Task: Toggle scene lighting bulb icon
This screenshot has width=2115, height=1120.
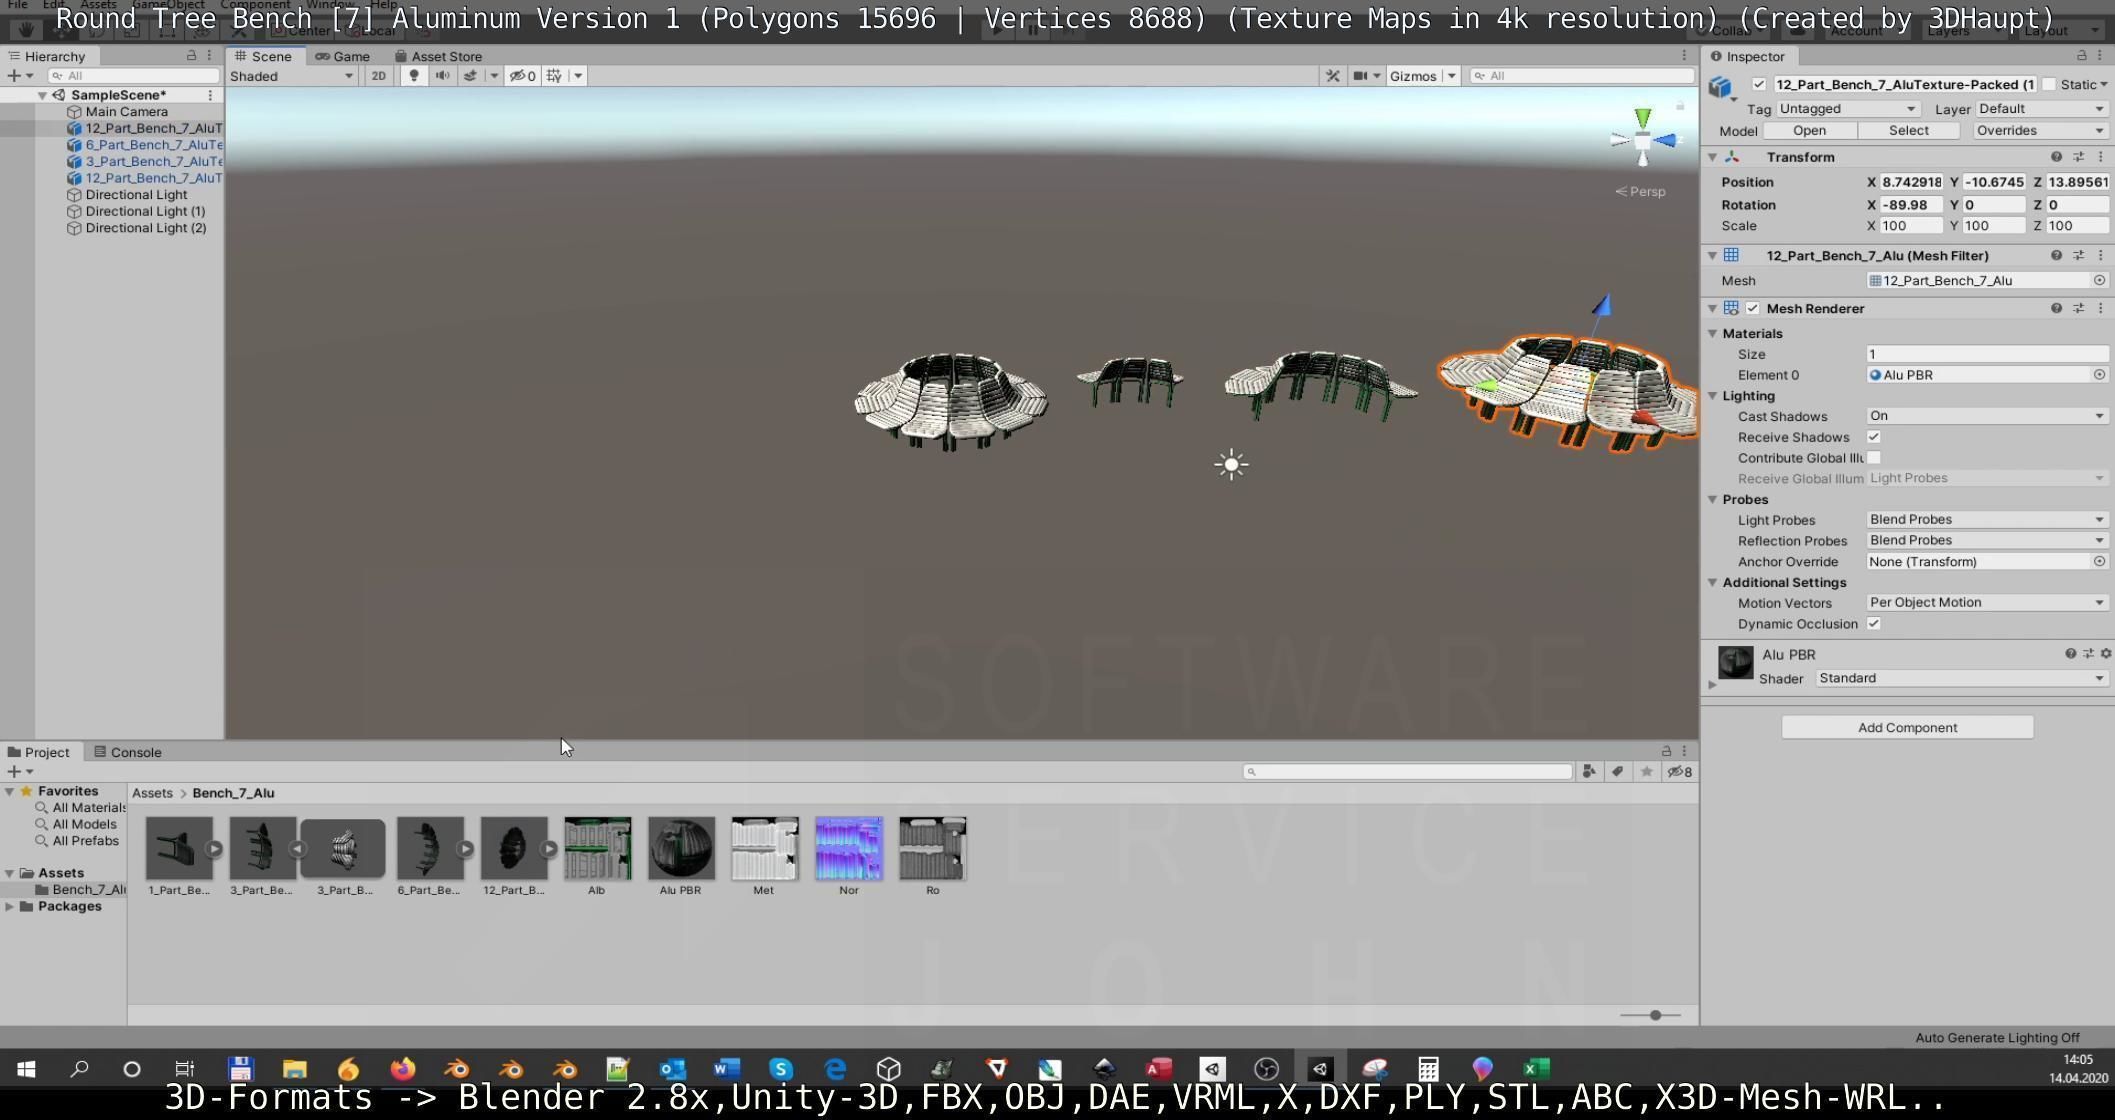Action: pos(413,76)
